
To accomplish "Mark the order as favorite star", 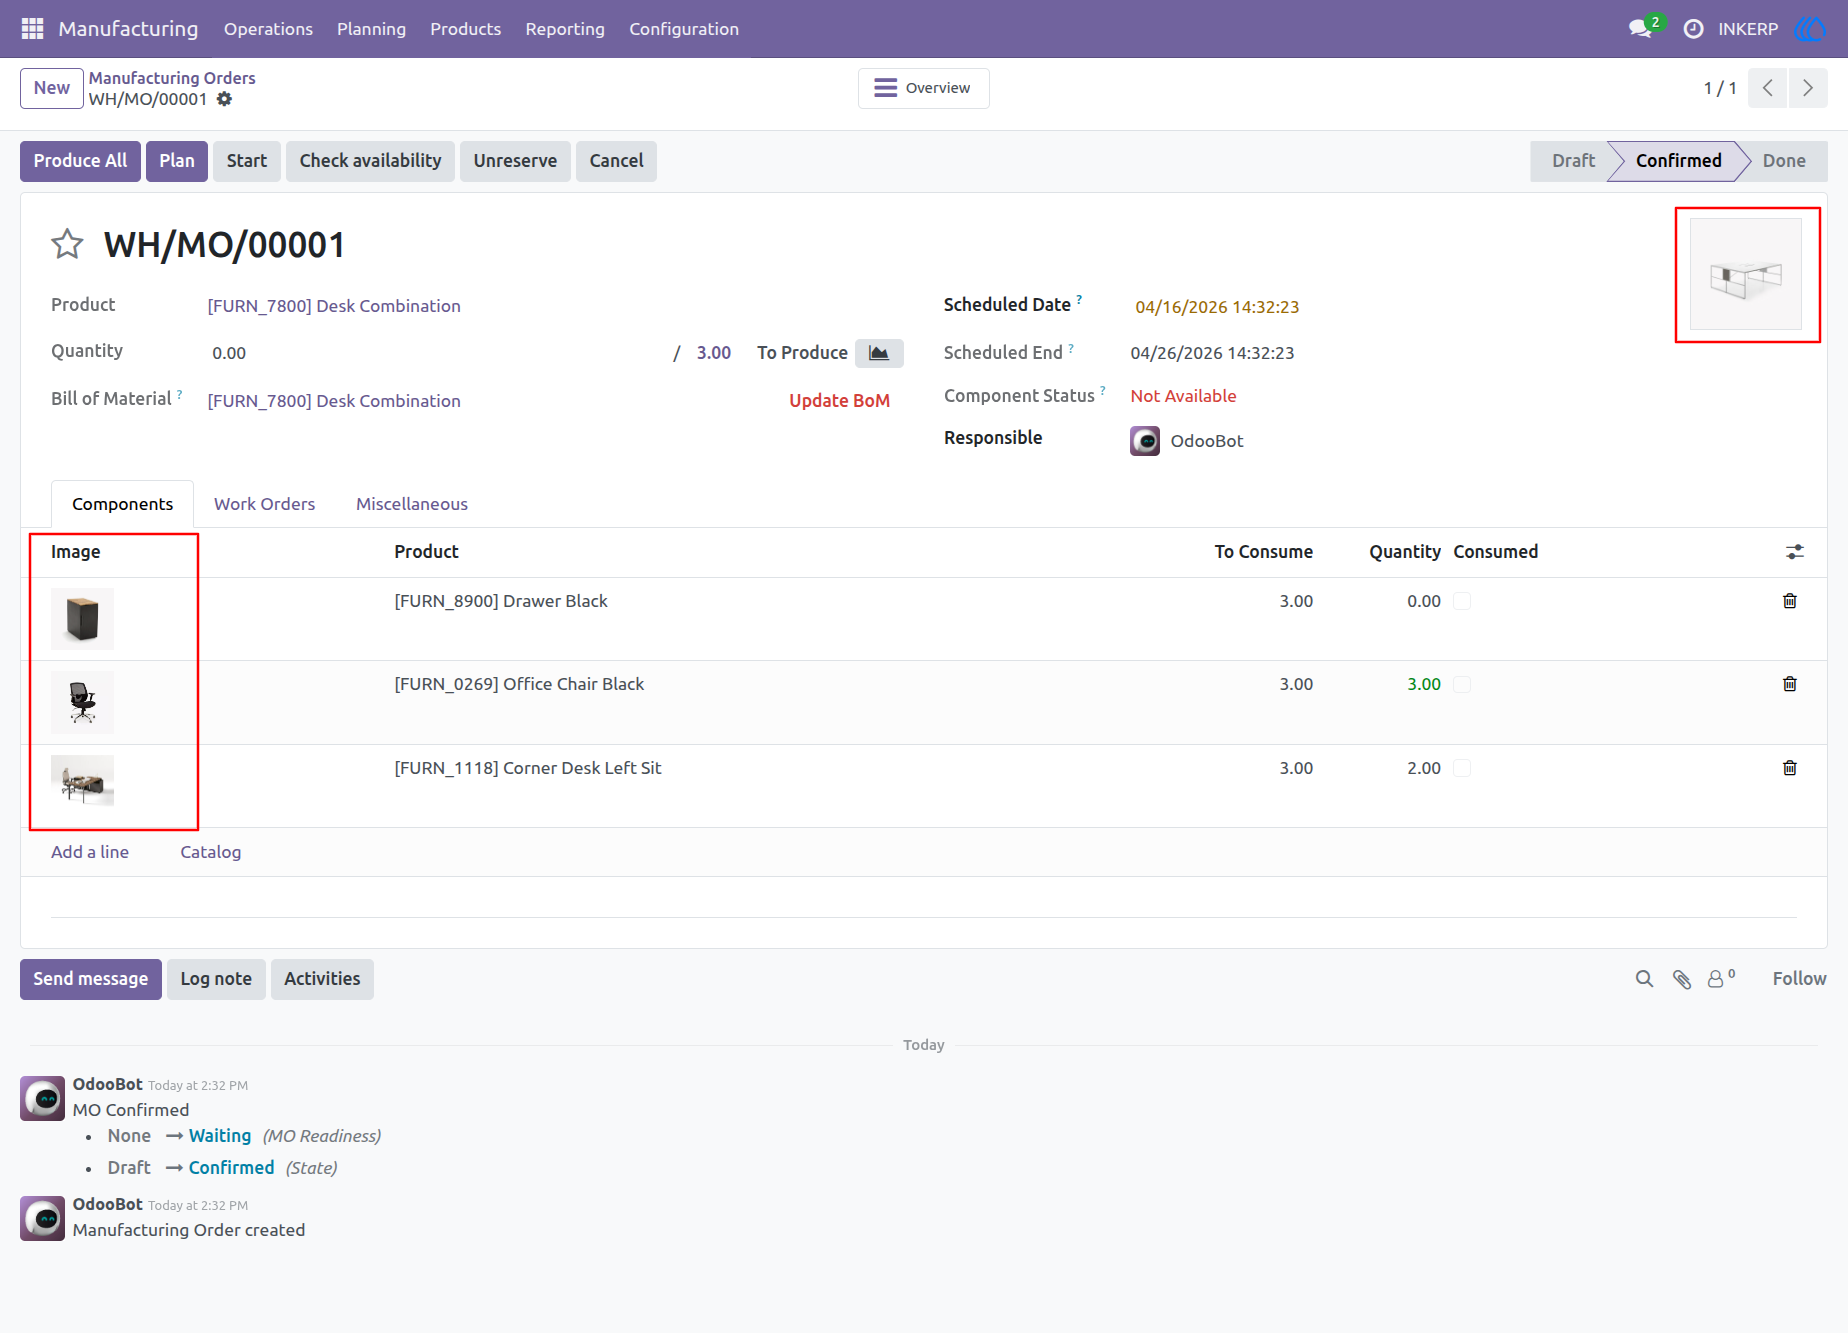I will 67,244.
